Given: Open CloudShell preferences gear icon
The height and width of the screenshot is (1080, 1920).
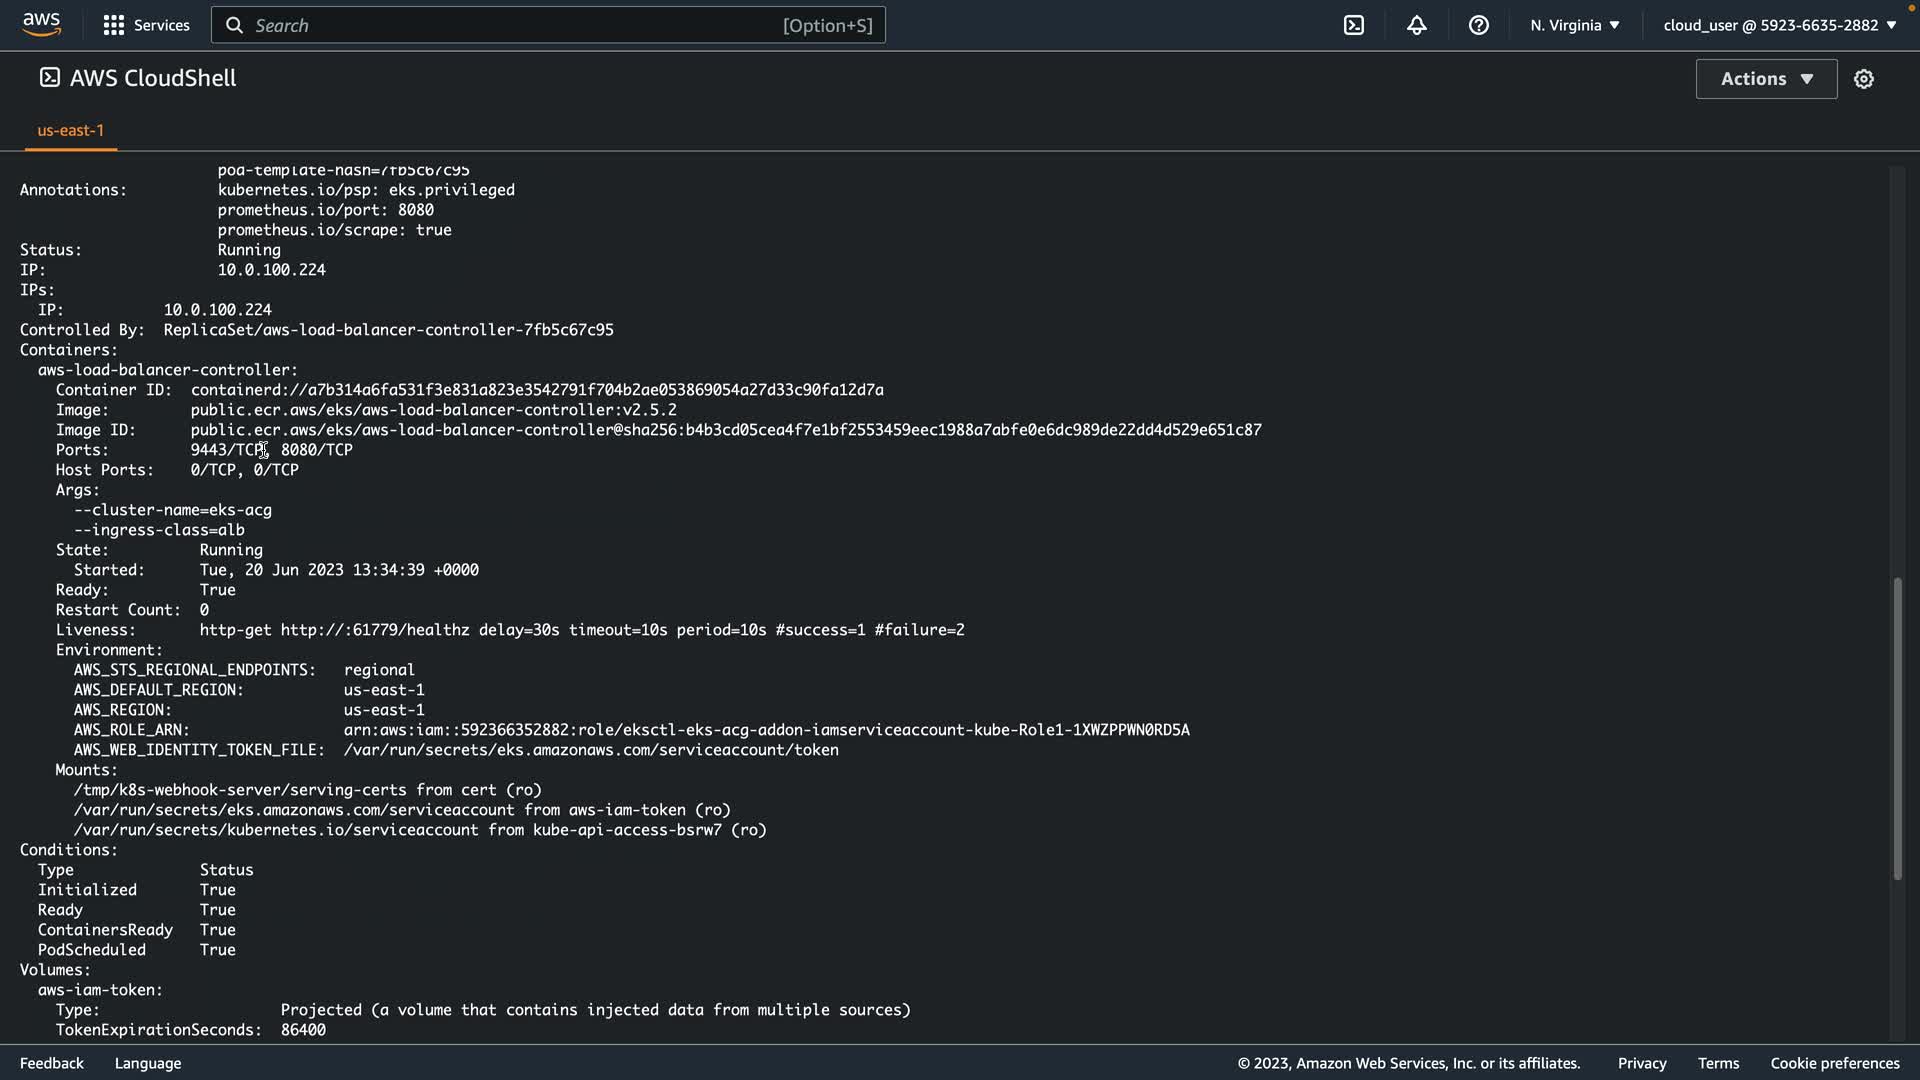Looking at the screenshot, I should [1863, 79].
